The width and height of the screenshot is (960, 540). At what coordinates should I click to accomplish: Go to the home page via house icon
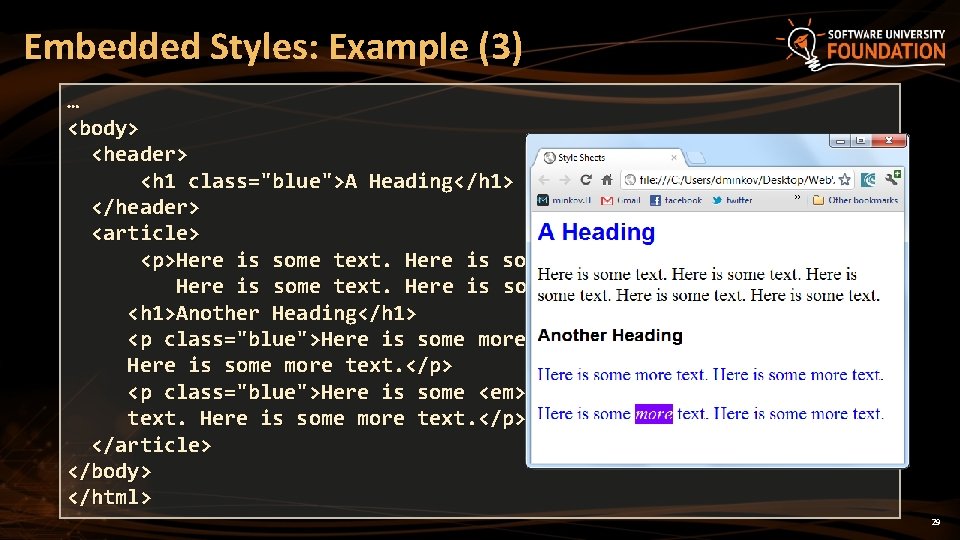607,179
